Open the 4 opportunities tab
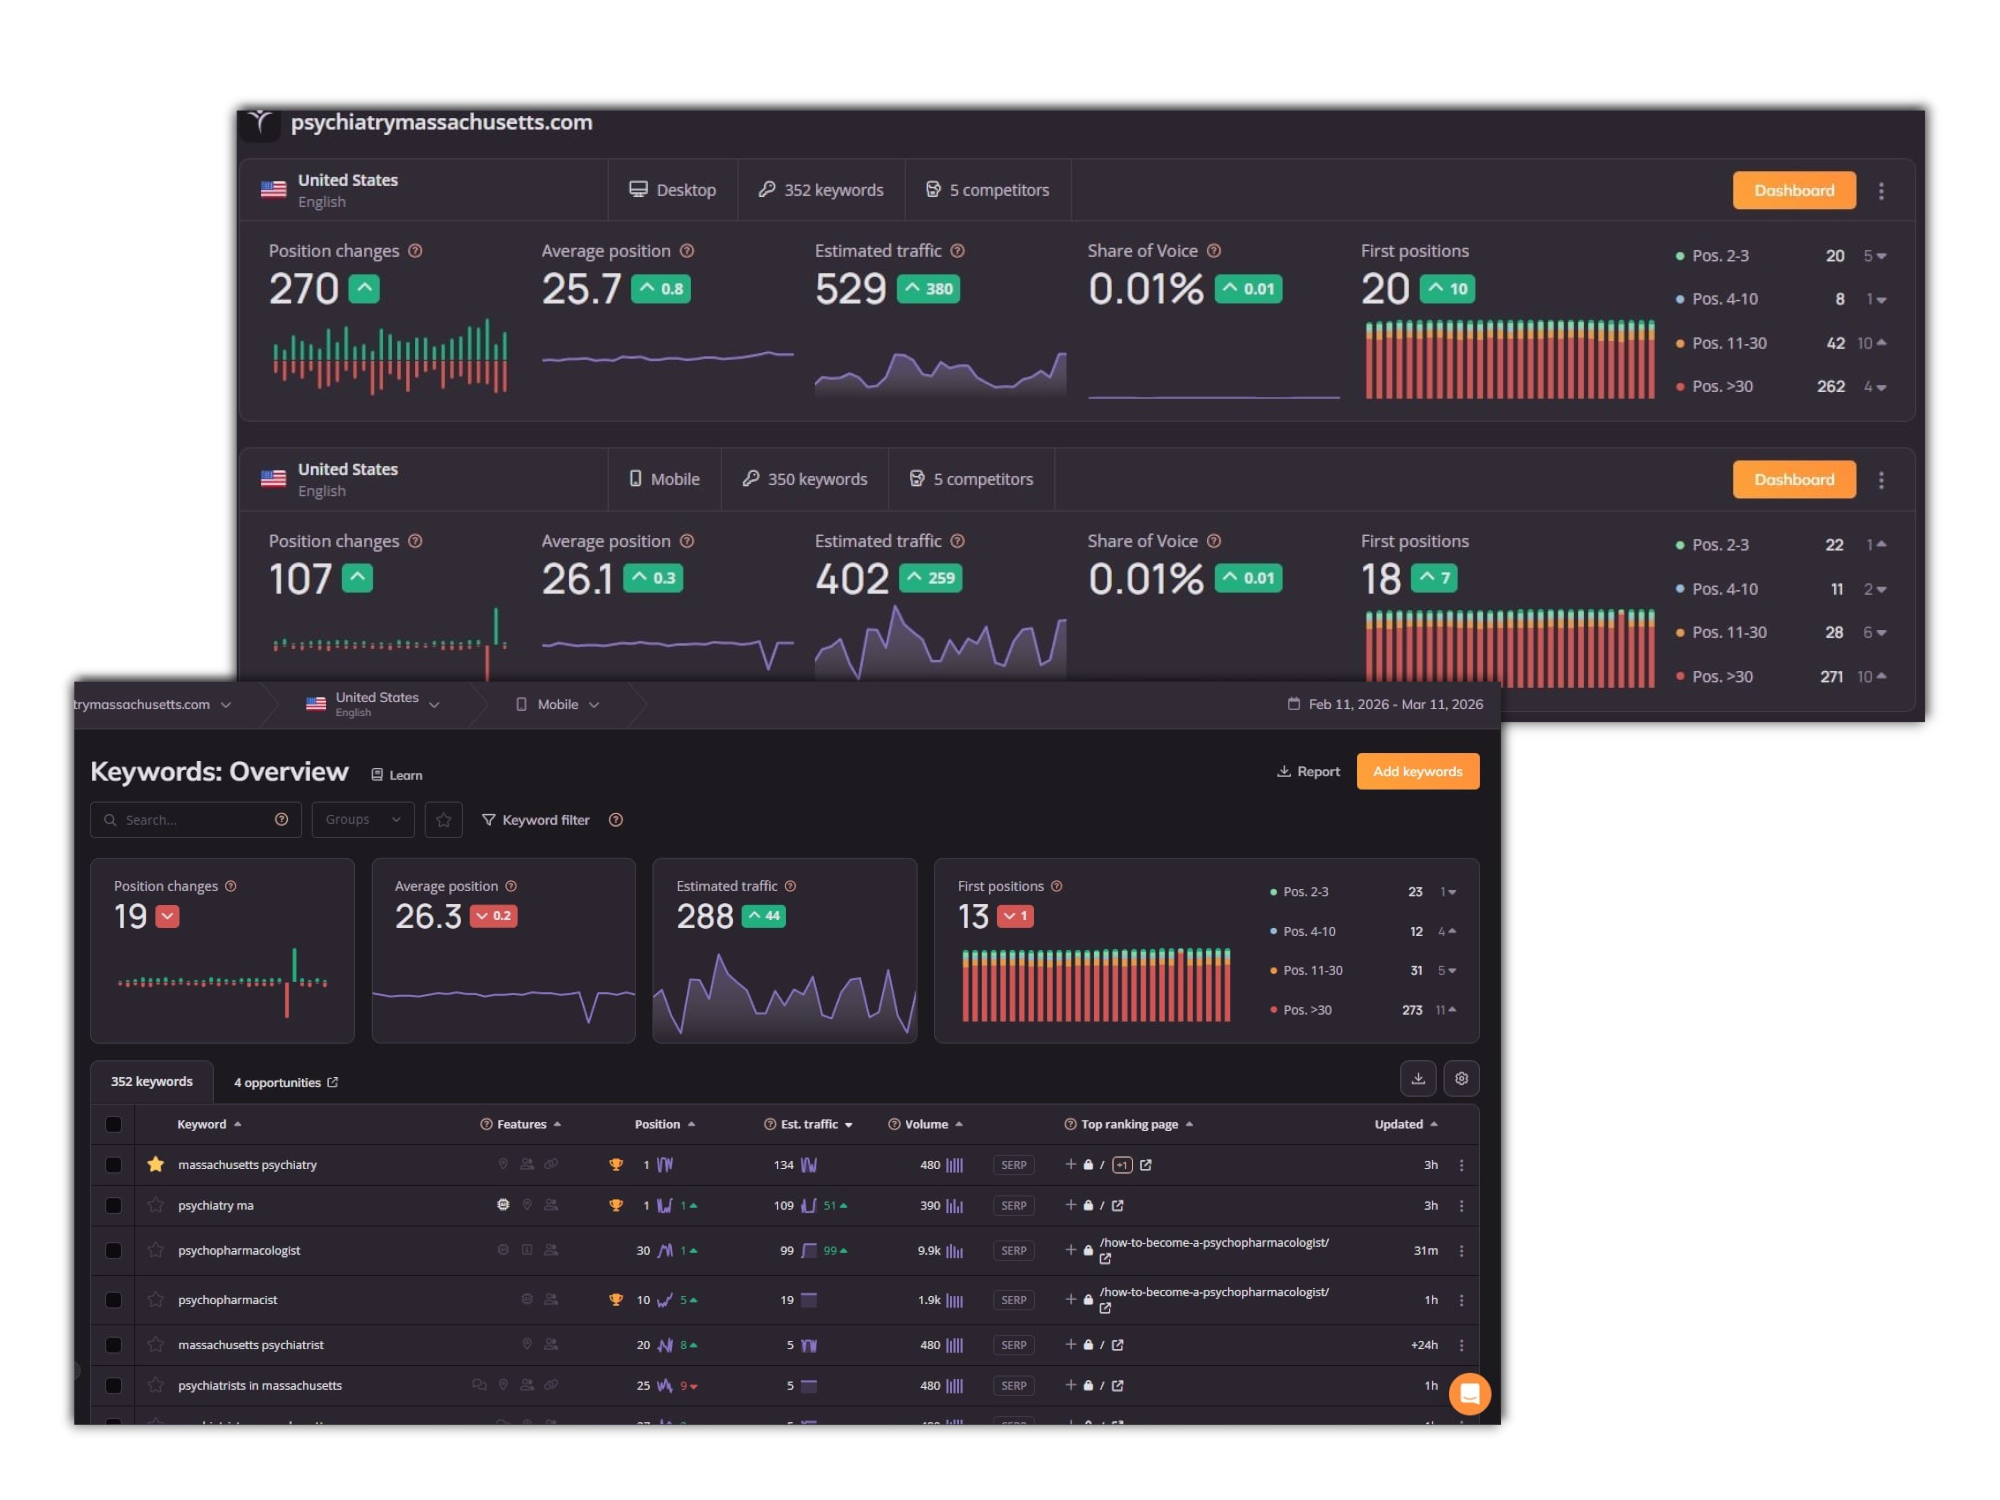The height and width of the screenshot is (1500, 2000). click(x=285, y=1082)
